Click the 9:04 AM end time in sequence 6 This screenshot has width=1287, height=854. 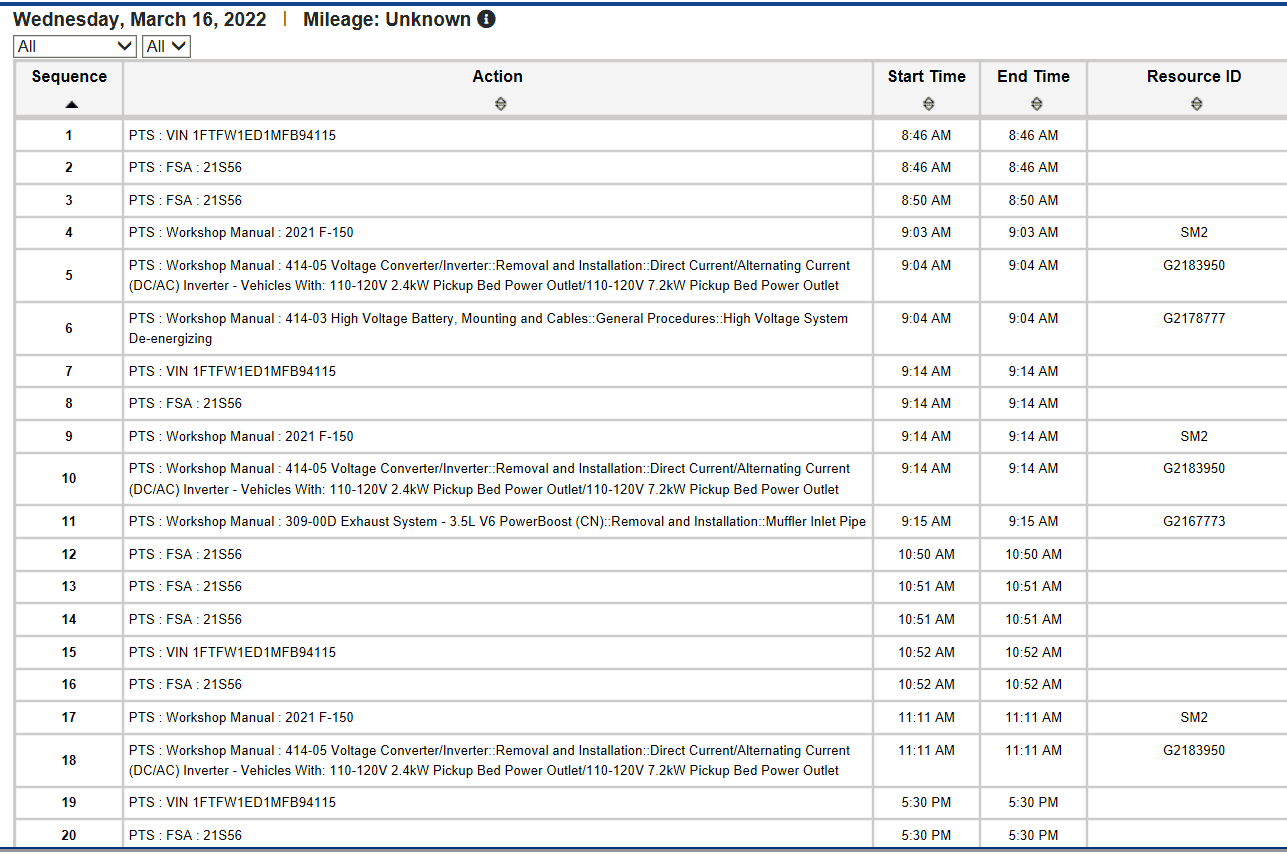tap(1033, 318)
